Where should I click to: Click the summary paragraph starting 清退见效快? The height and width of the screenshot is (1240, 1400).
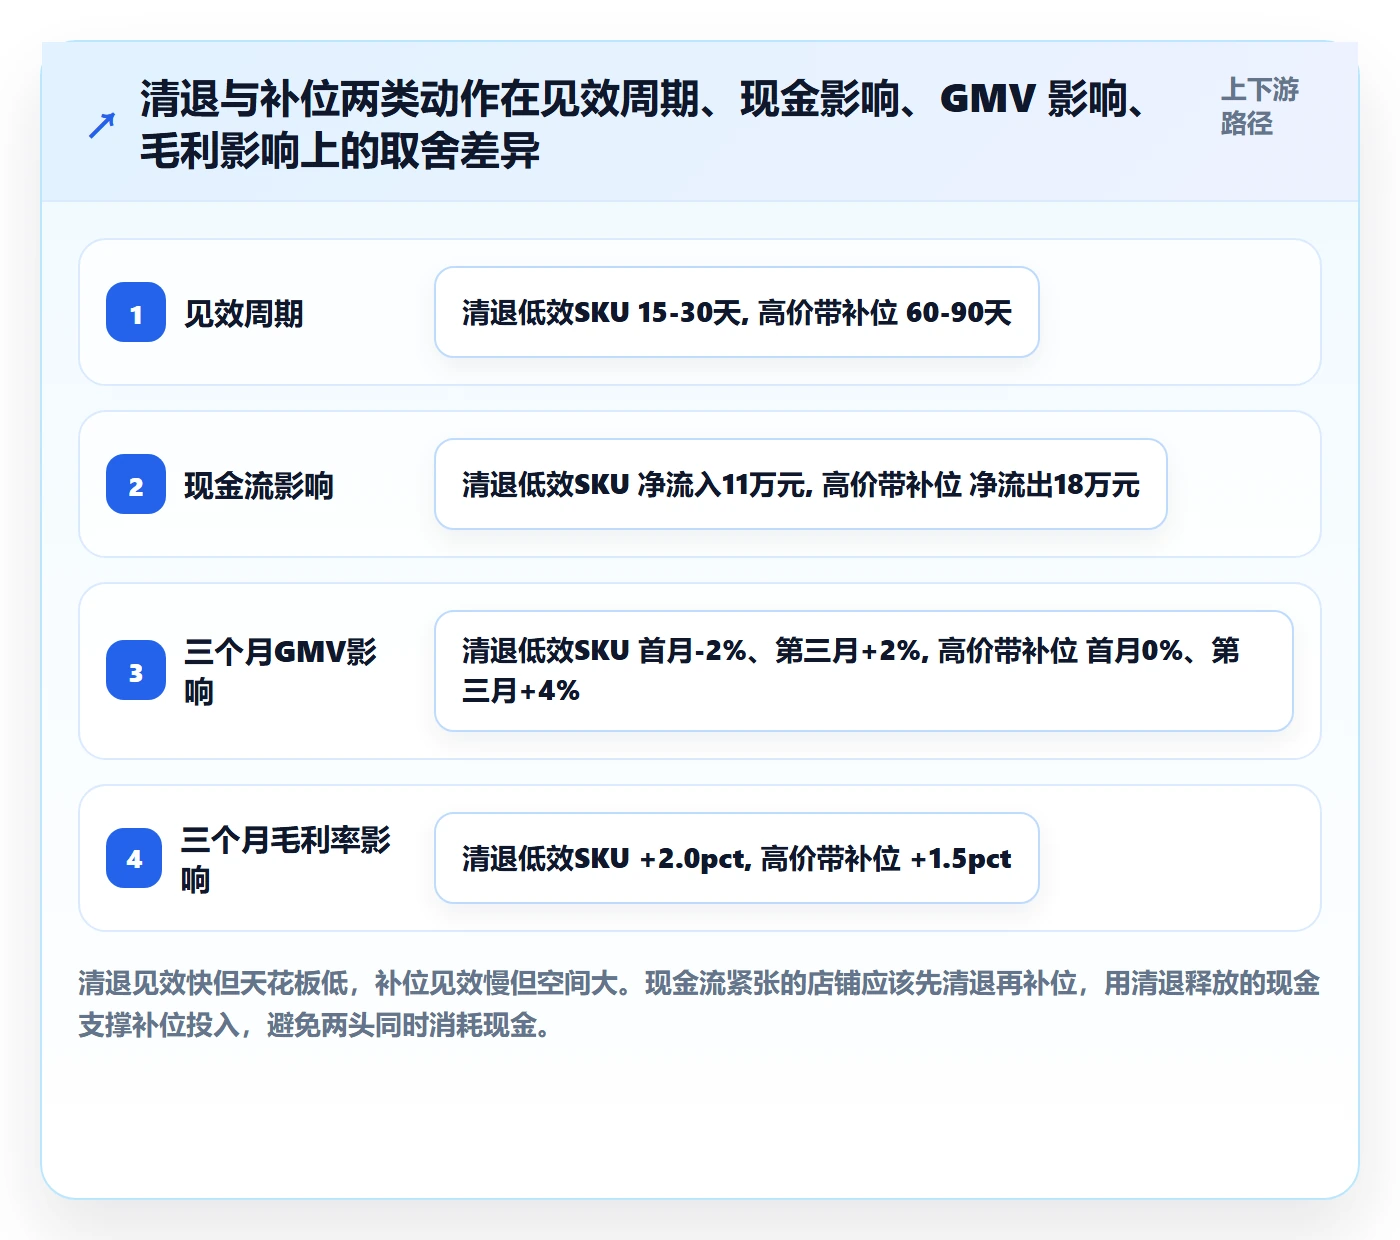coord(699,1004)
